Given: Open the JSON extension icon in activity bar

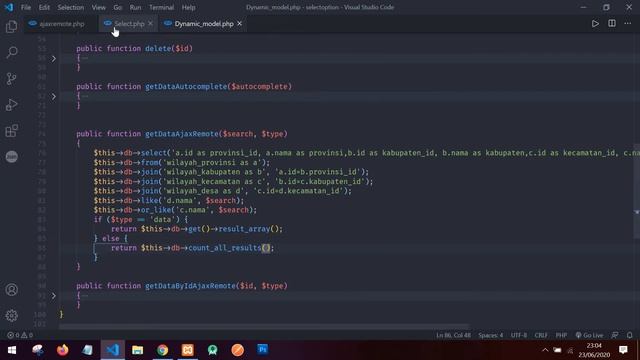Looking at the screenshot, I should (11, 157).
